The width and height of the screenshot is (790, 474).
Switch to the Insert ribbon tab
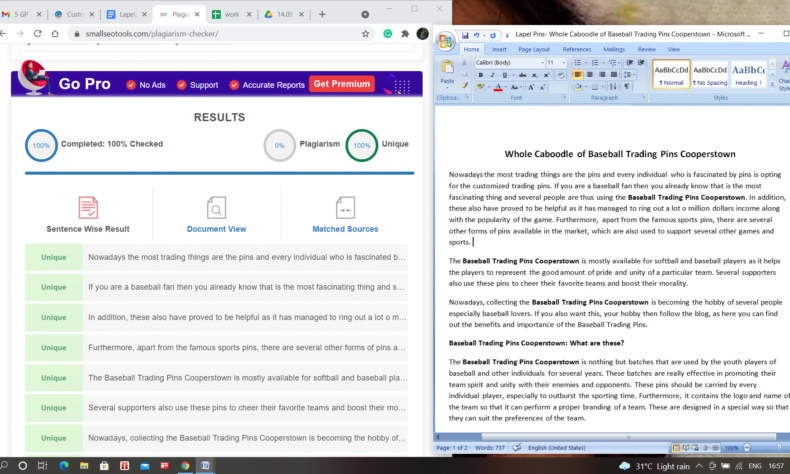click(499, 49)
